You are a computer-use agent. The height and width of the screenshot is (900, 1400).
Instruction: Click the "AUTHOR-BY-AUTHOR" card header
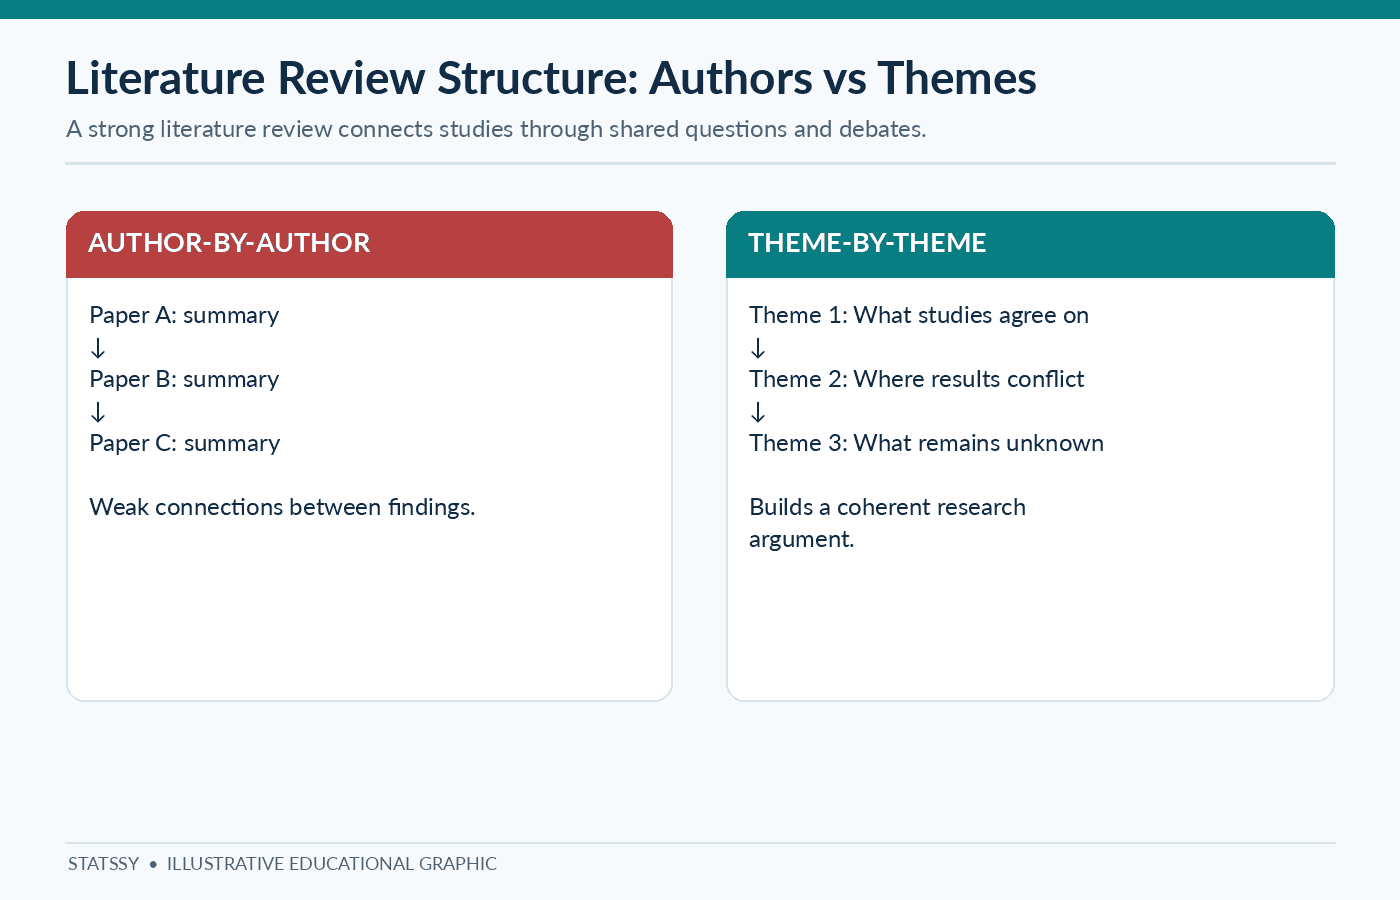(x=369, y=244)
